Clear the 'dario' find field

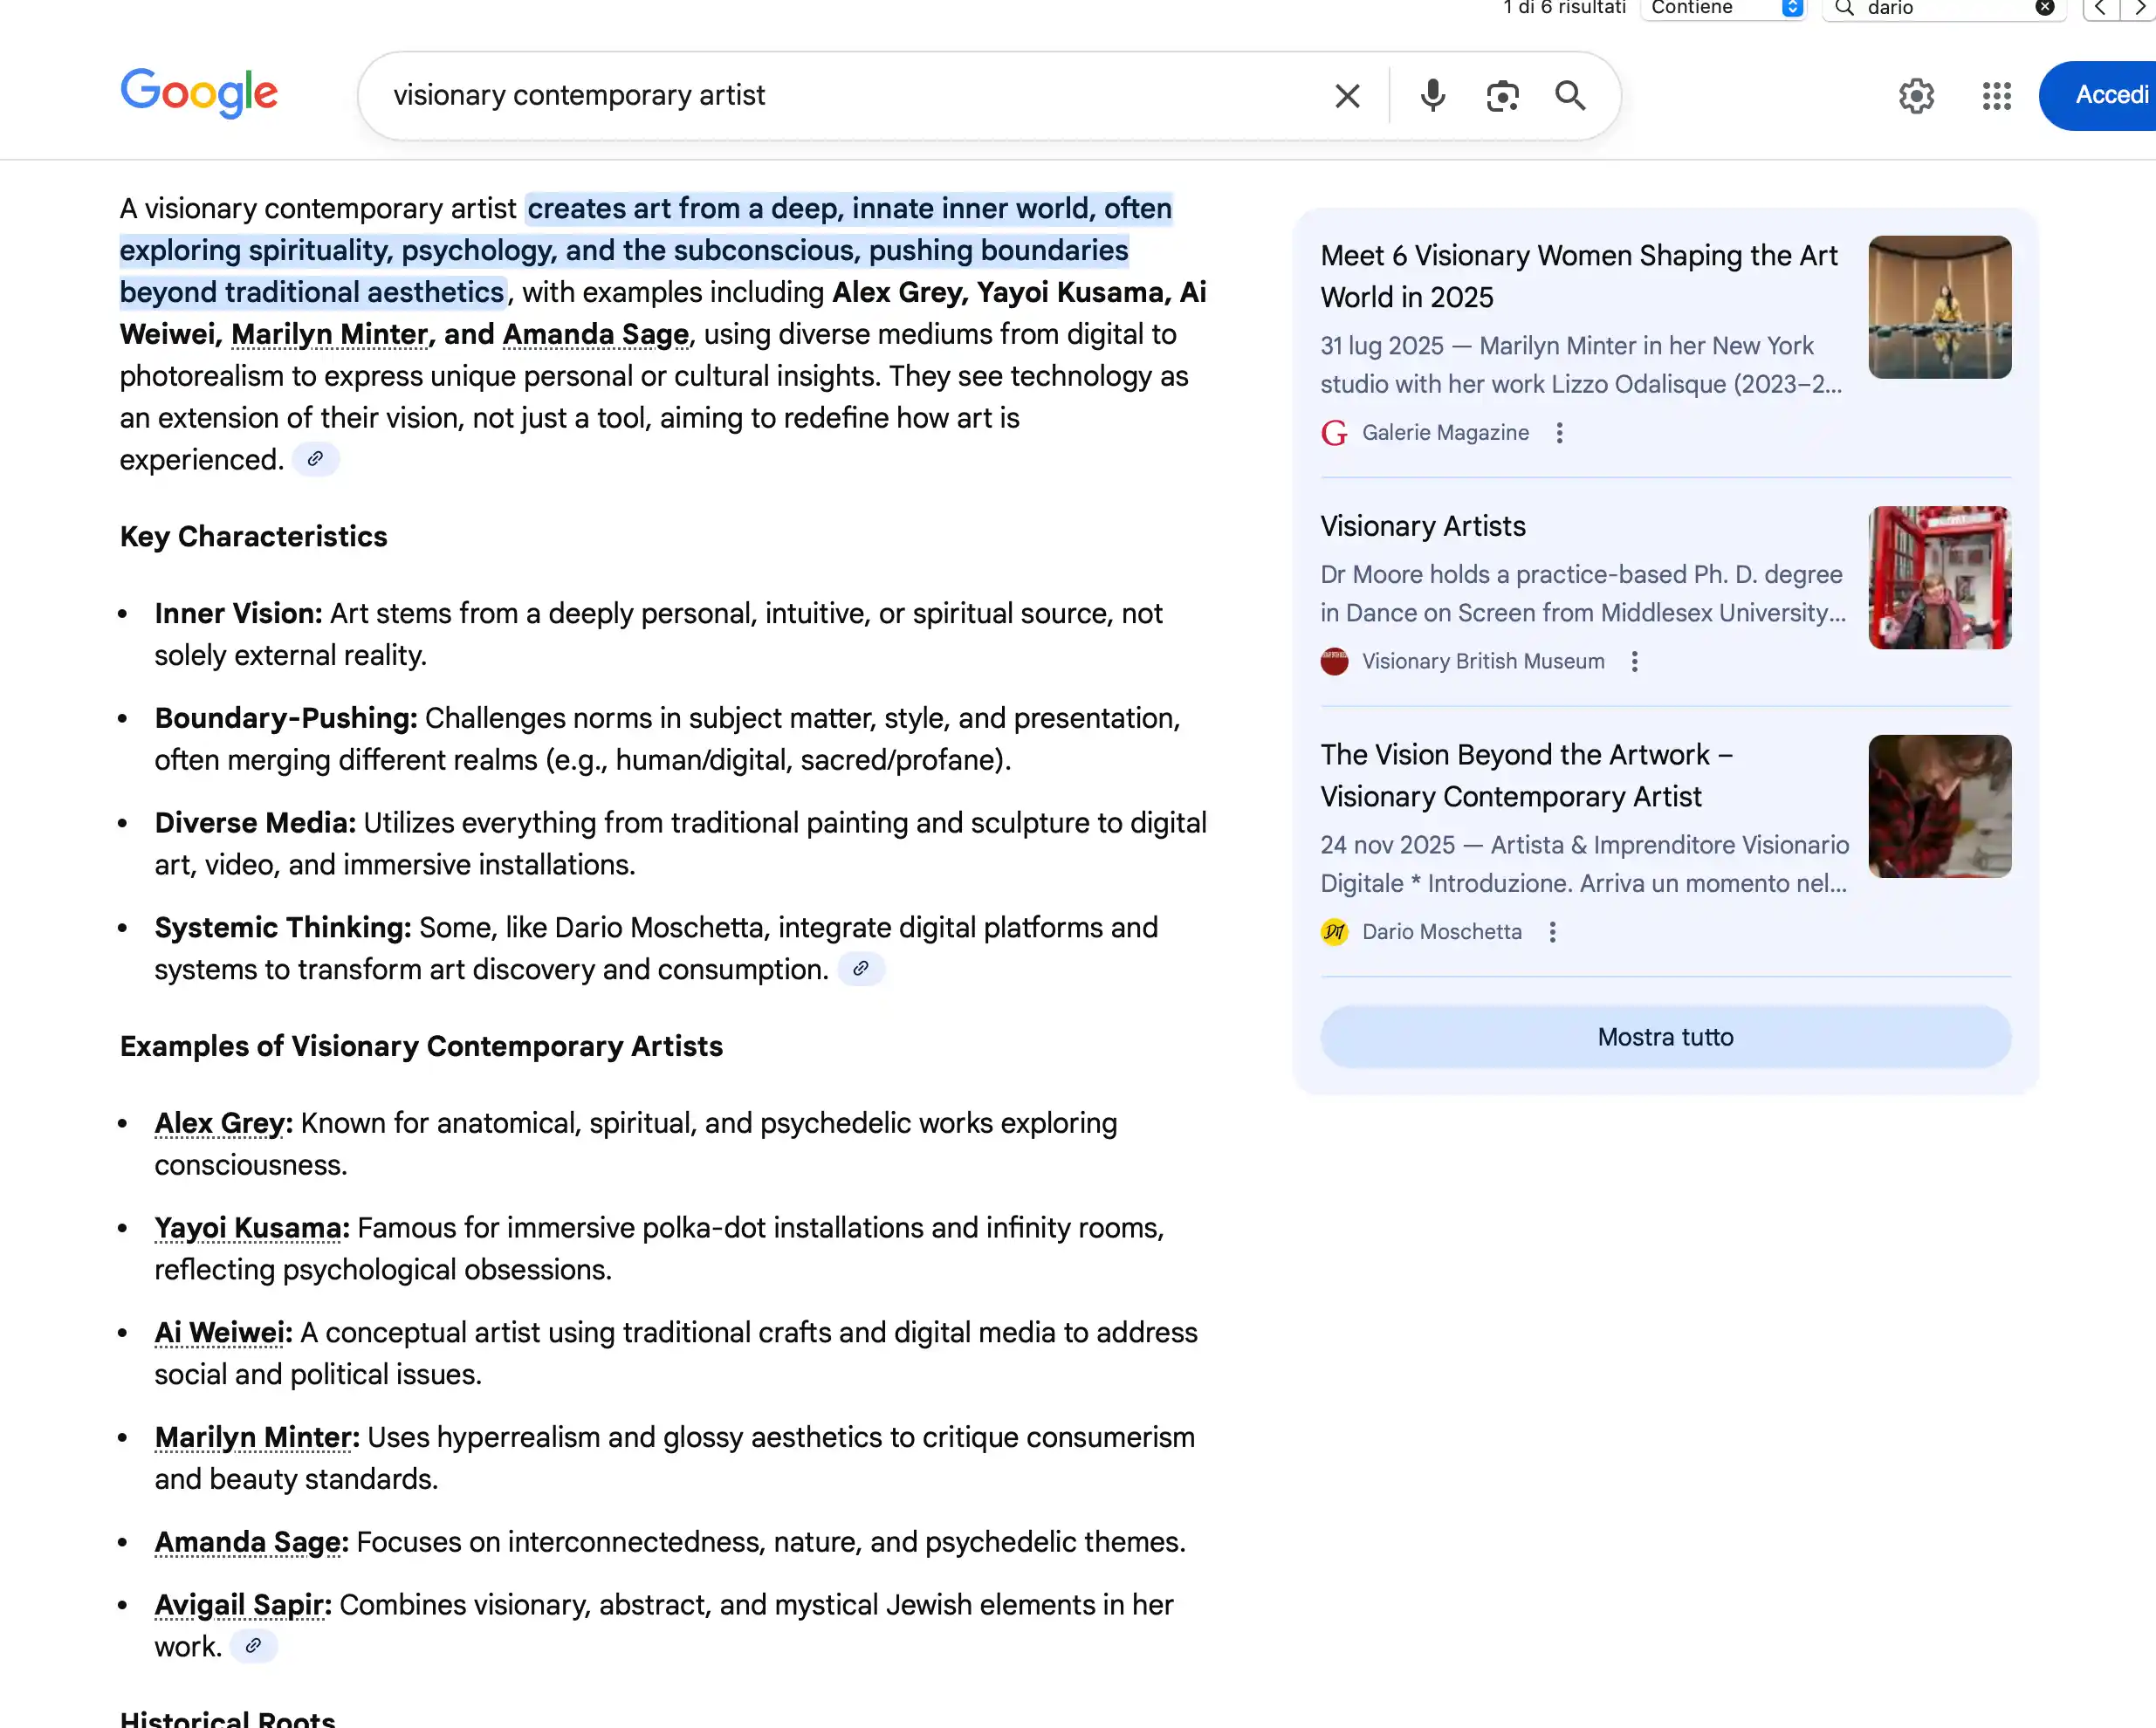click(x=2044, y=8)
